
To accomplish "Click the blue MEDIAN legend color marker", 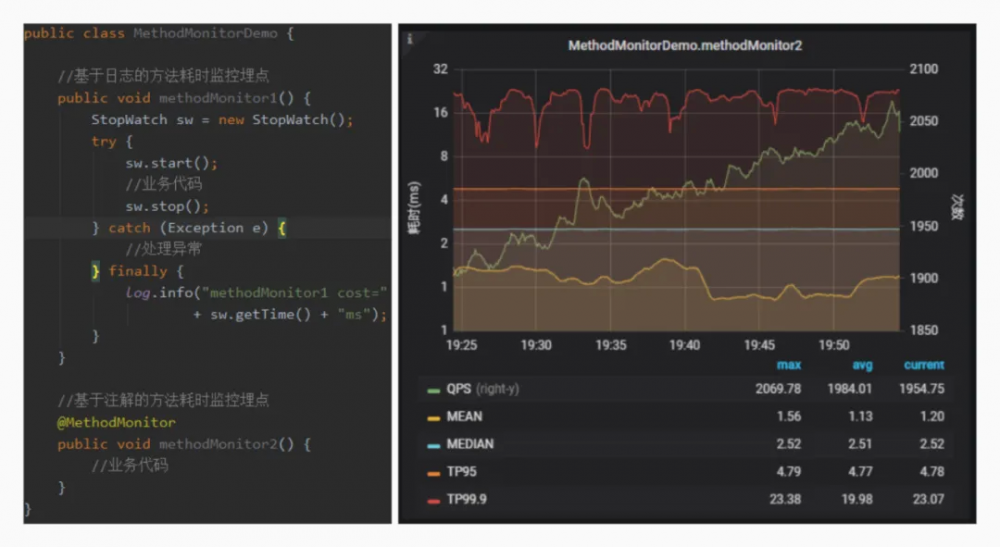I will point(433,444).
